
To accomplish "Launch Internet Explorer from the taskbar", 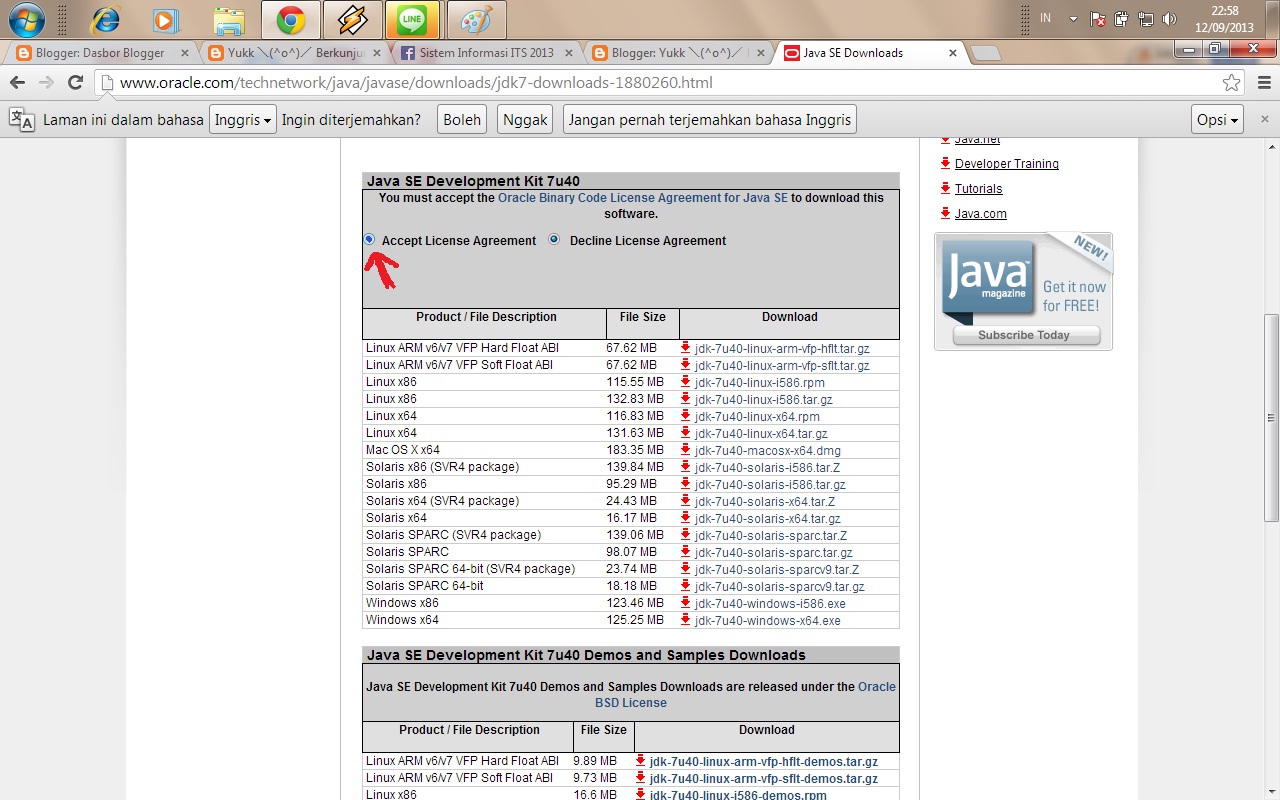I will [x=106, y=20].
